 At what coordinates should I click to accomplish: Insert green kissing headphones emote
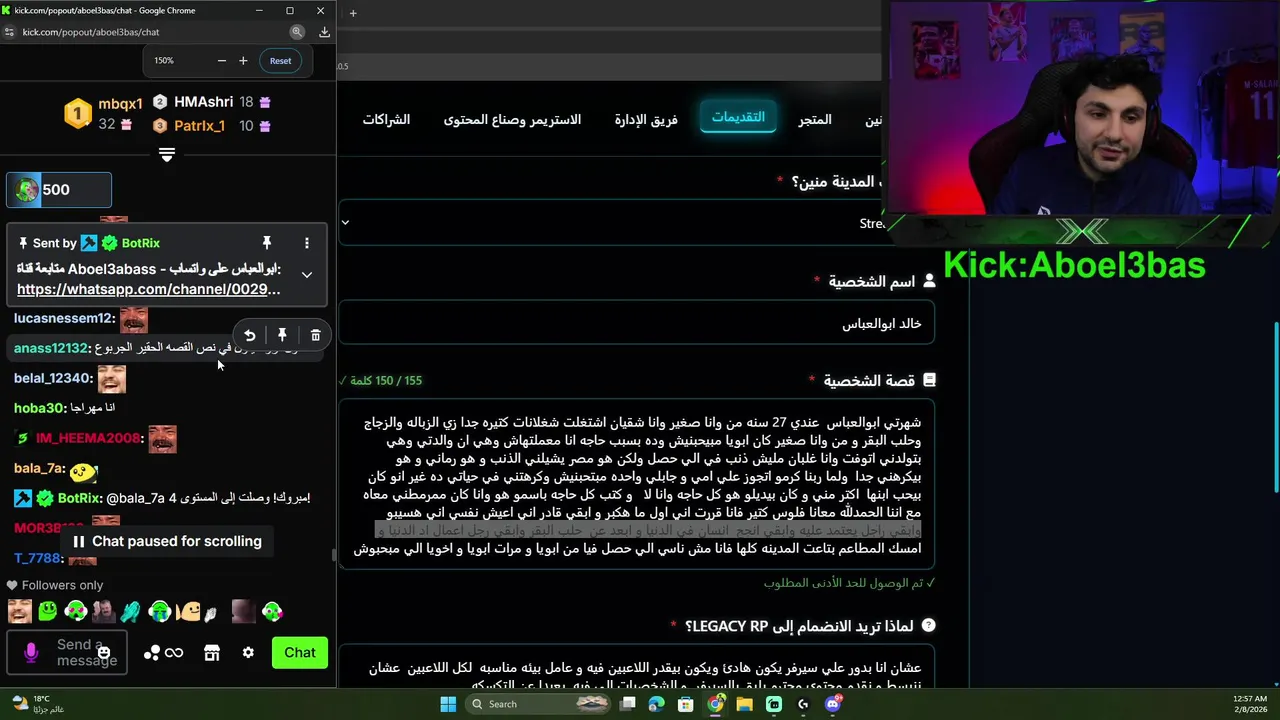pyautogui.click(x=272, y=611)
